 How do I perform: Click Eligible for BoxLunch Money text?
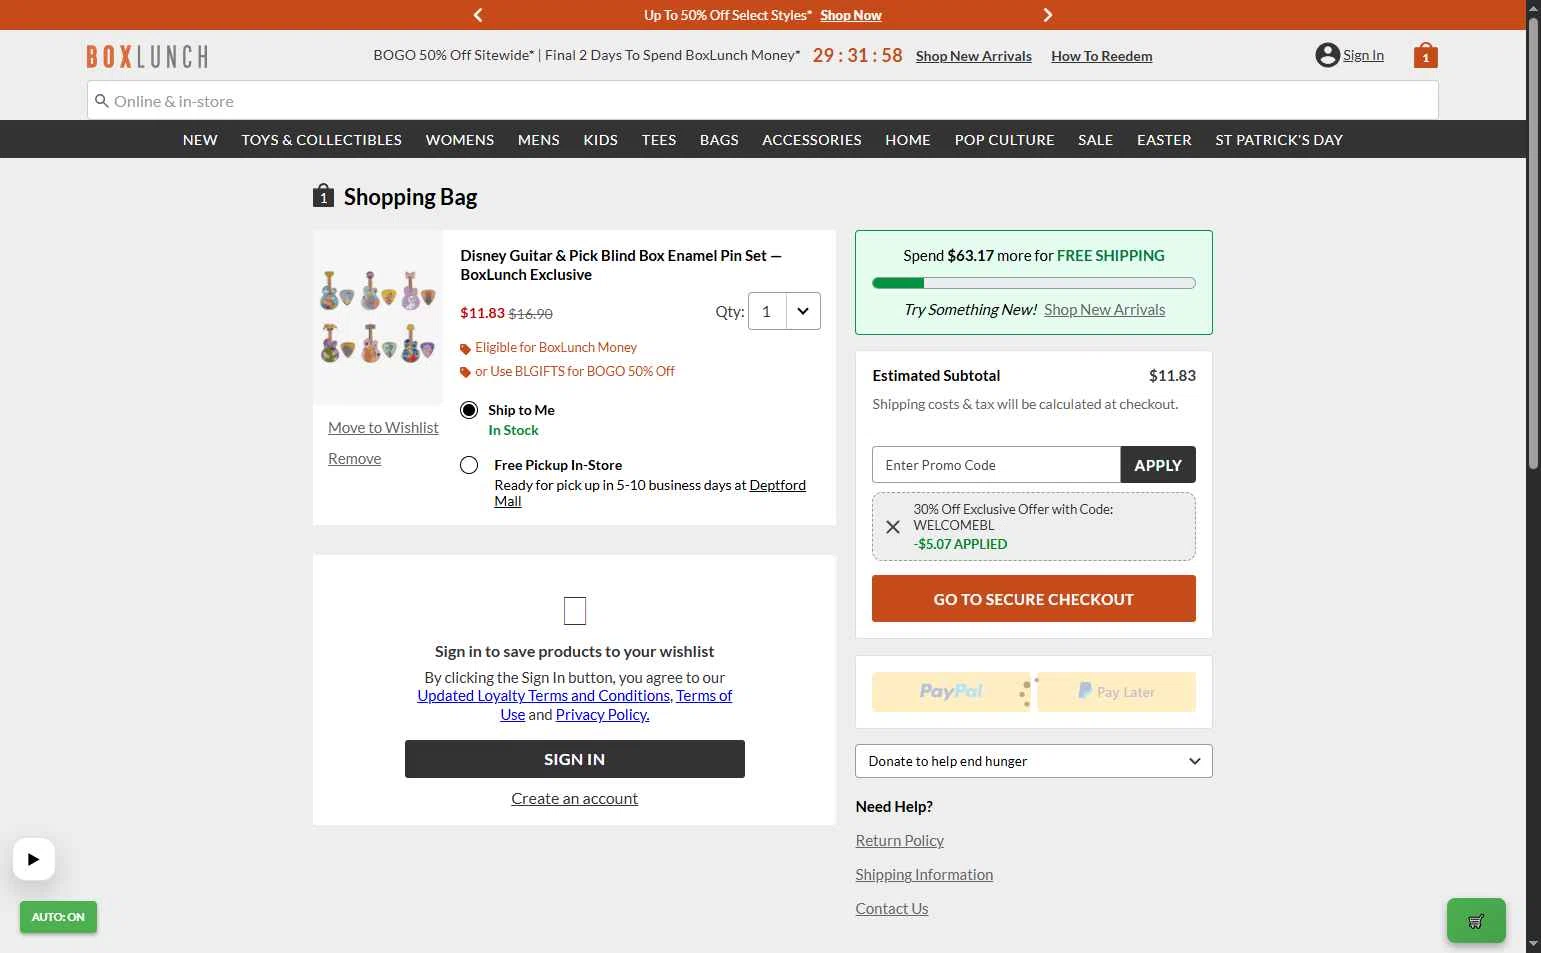click(556, 348)
